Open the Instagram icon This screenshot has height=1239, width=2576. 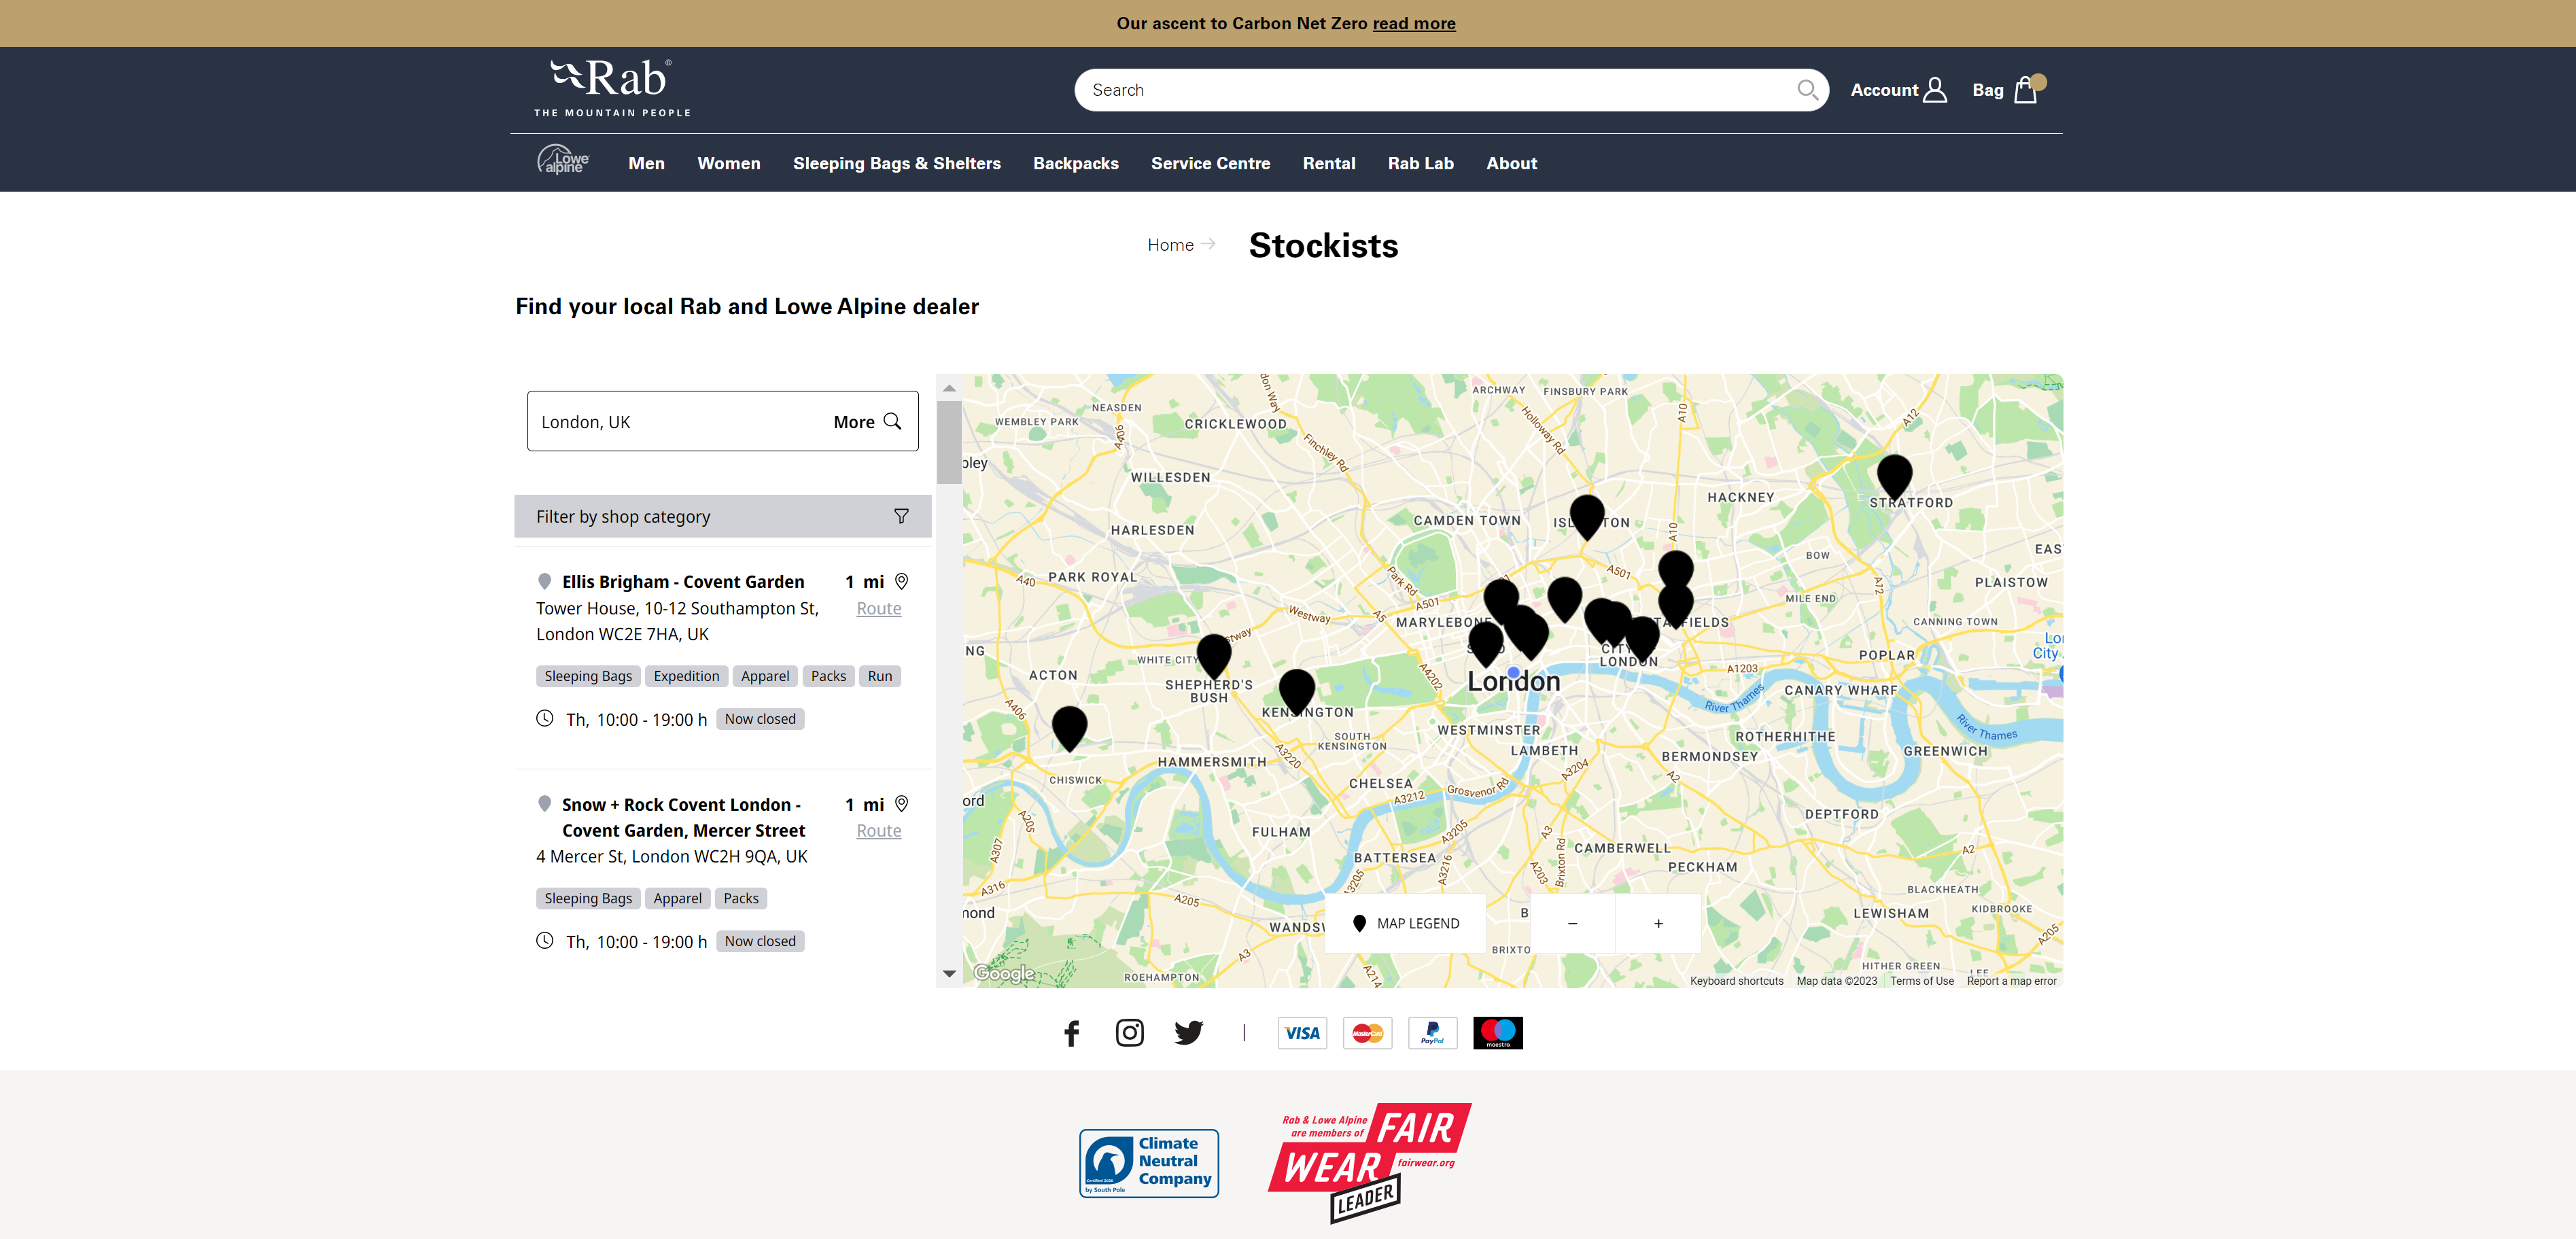point(1129,1033)
